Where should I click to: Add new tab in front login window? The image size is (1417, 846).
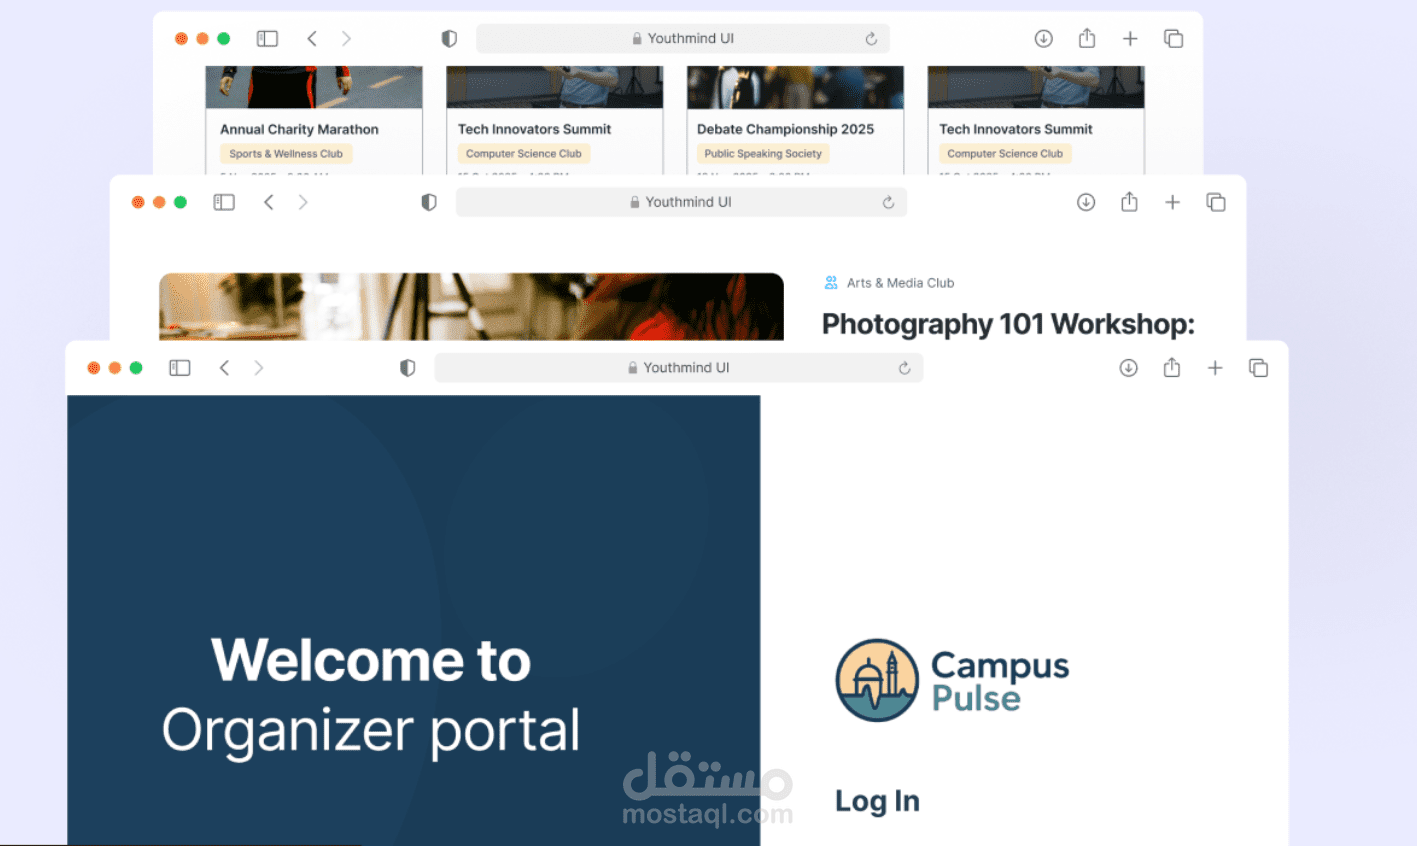pos(1215,368)
